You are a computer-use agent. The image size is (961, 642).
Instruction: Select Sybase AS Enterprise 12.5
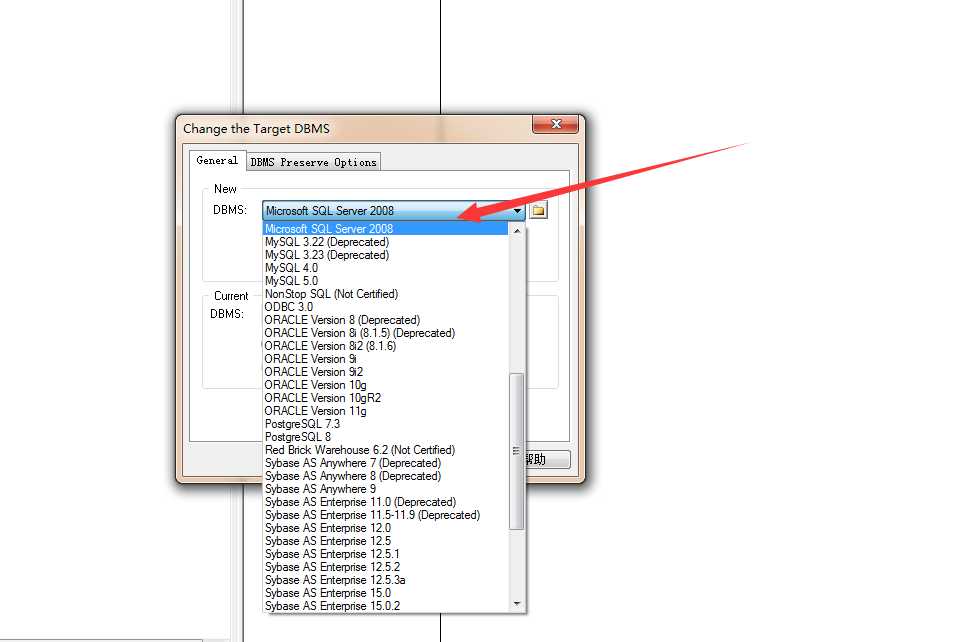(x=386, y=541)
